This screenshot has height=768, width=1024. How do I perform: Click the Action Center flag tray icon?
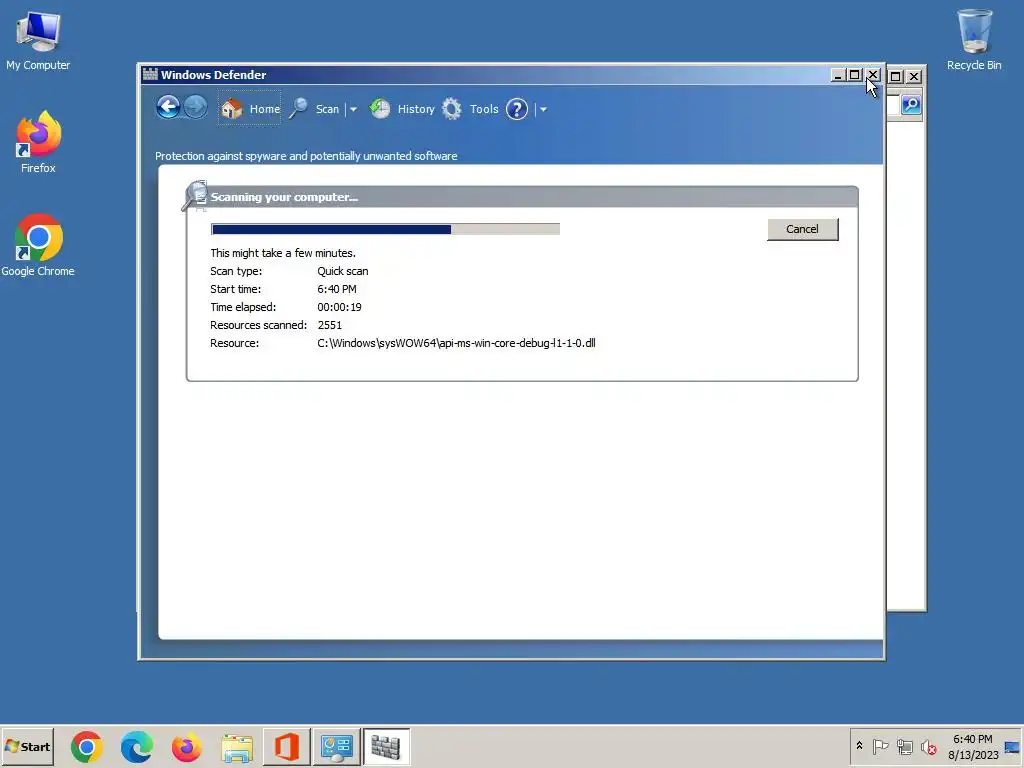coord(880,746)
